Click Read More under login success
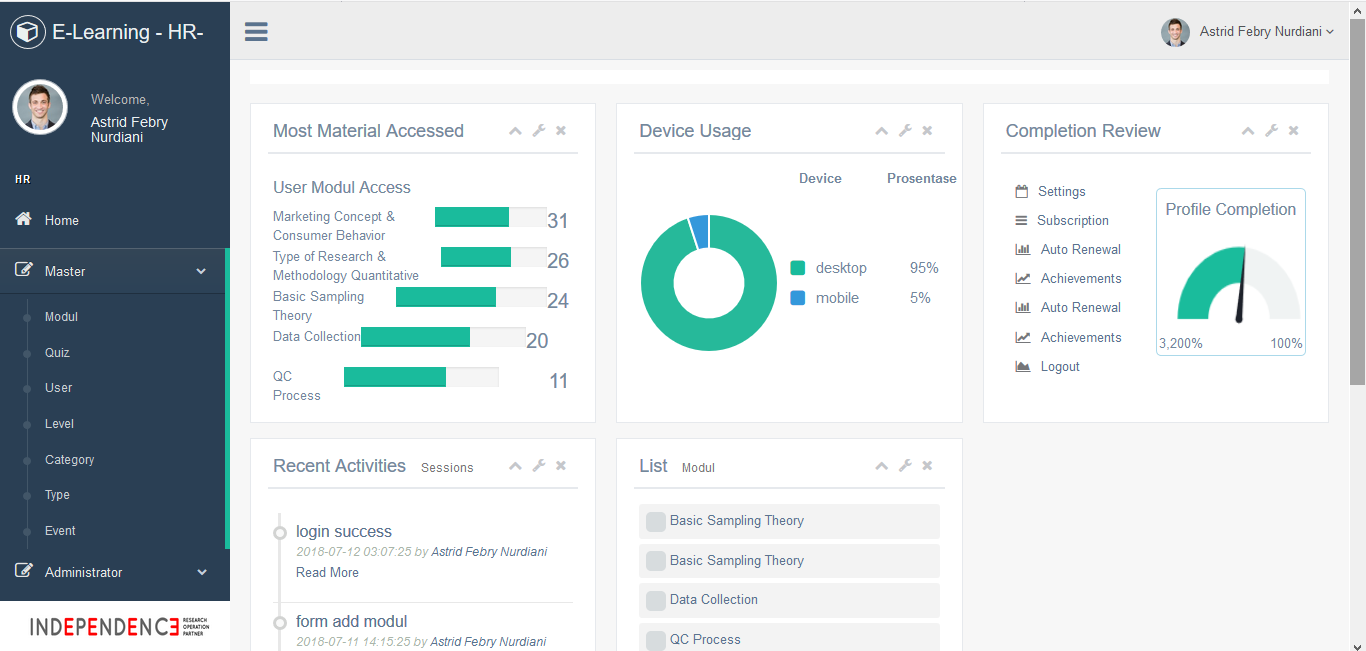1366x651 pixels. click(327, 573)
